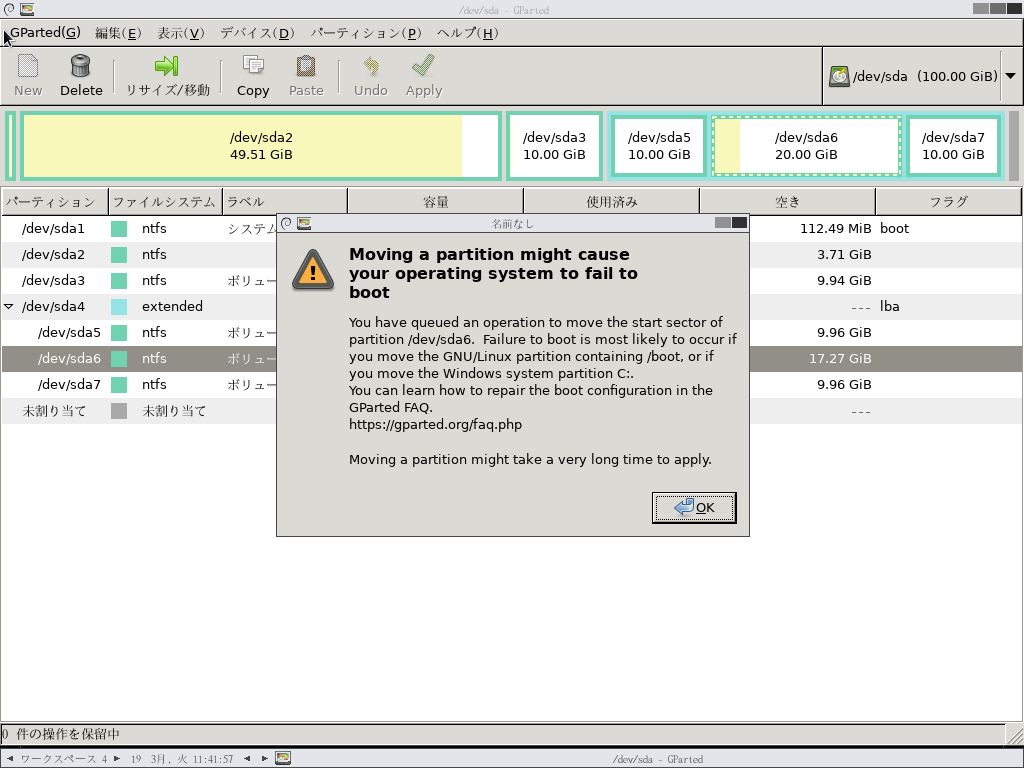This screenshot has height=768, width=1024.
Task: Click the 使用済み column header
Action: 611,202
